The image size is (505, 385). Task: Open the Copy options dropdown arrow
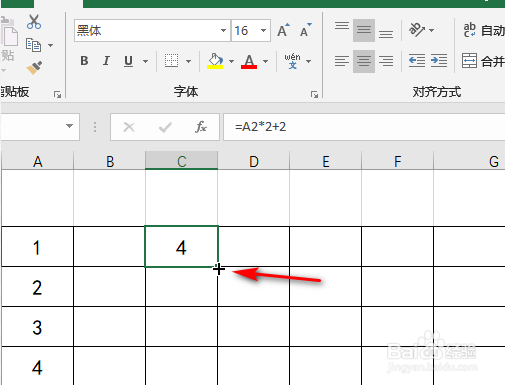tap(50, 45)
